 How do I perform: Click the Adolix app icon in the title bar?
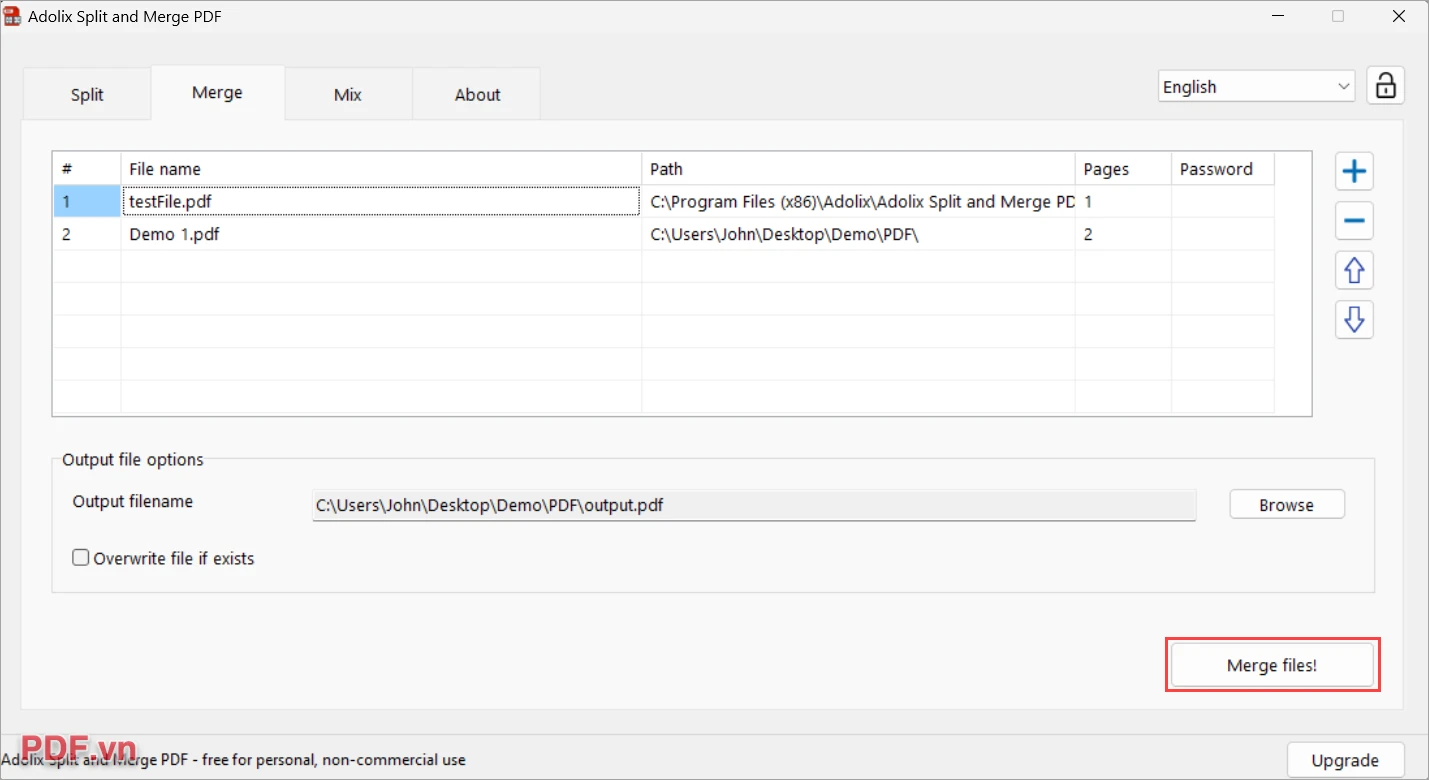[x=12, y=16]
